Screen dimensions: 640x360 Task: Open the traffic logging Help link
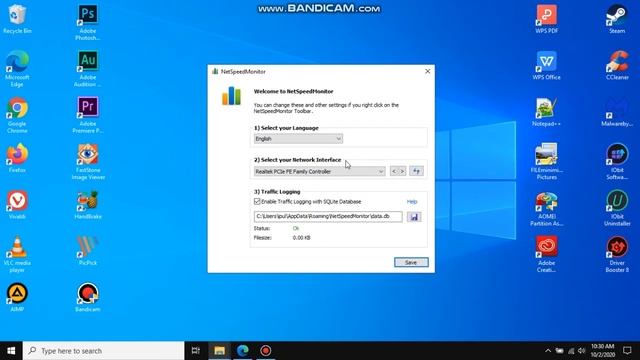click(x=412, y=202)
